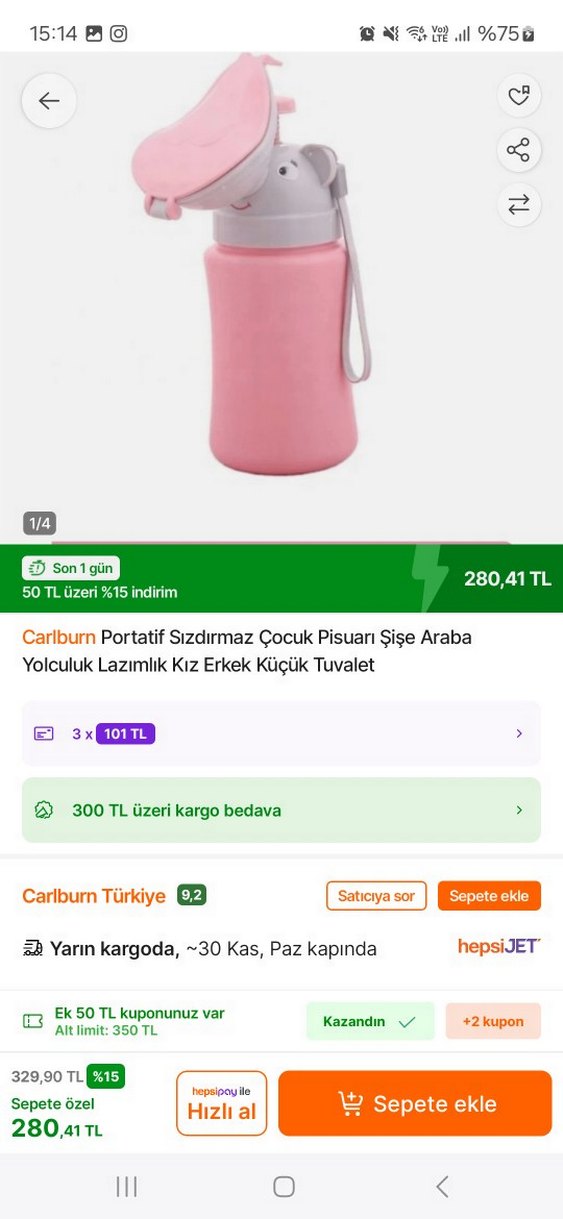
Task: Open the Carlburn brand link
Action: pos(59,637)
